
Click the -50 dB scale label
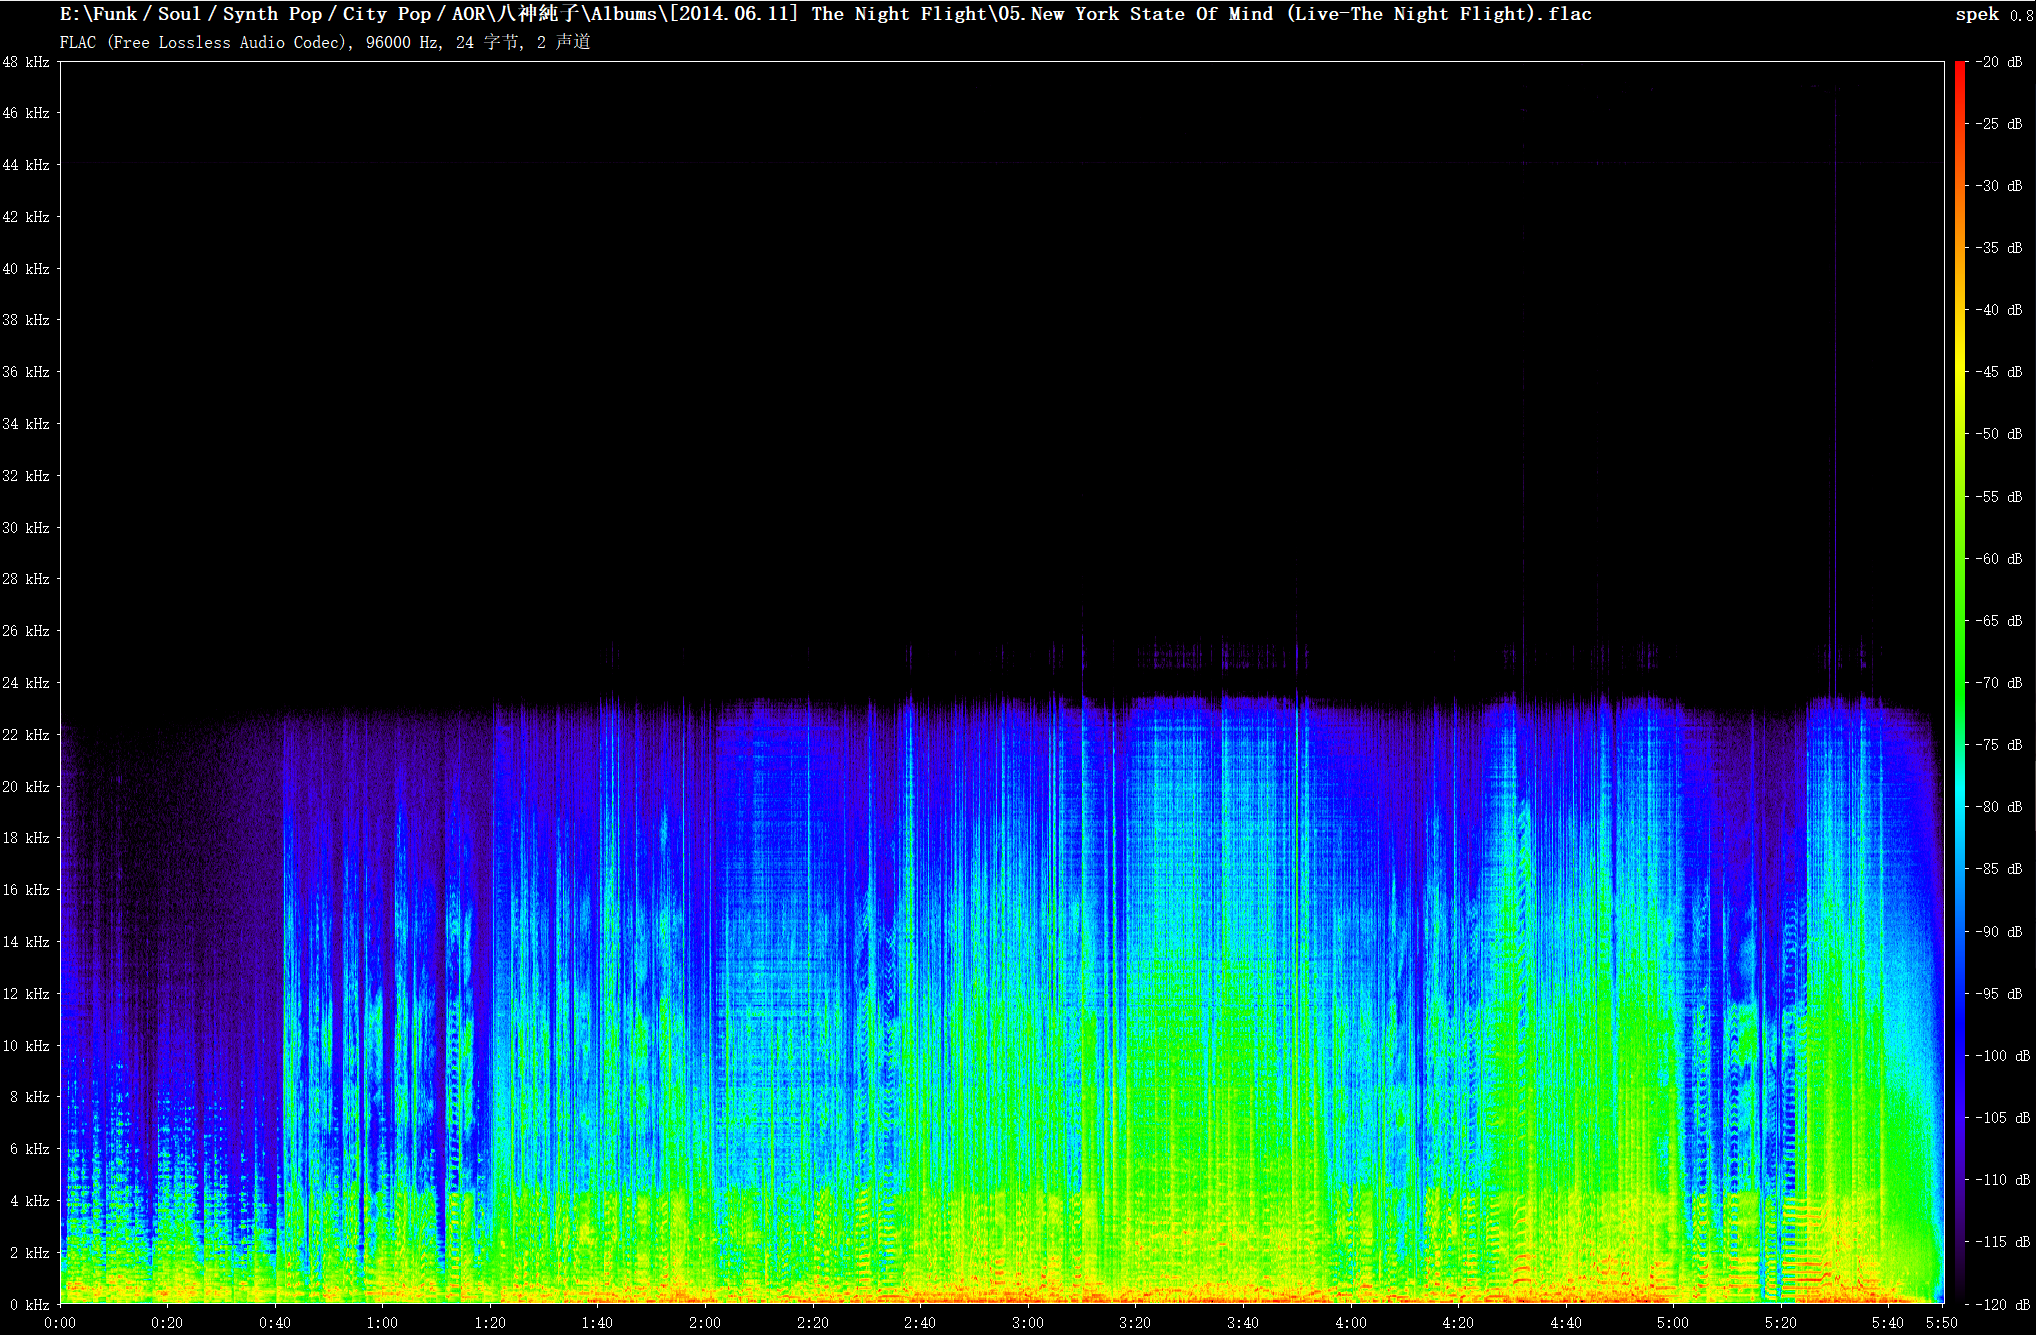coord(1999,434)
